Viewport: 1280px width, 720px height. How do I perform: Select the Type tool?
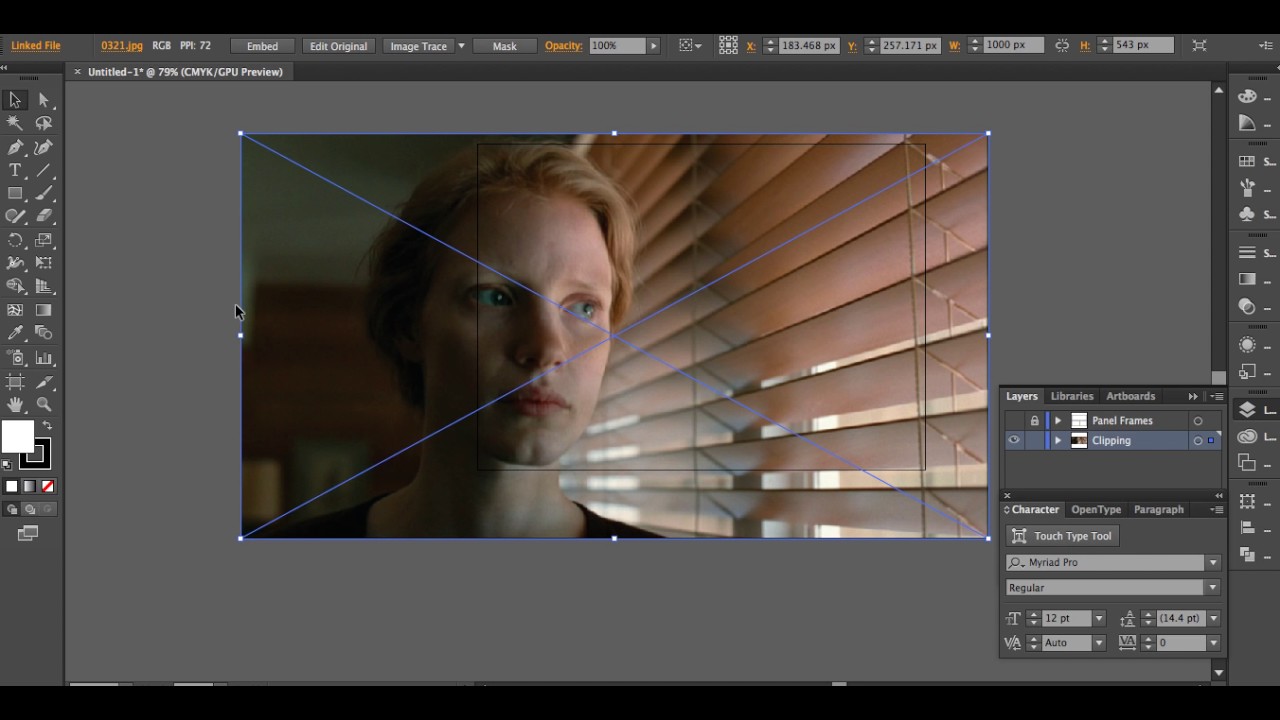[x=15, y=170]
